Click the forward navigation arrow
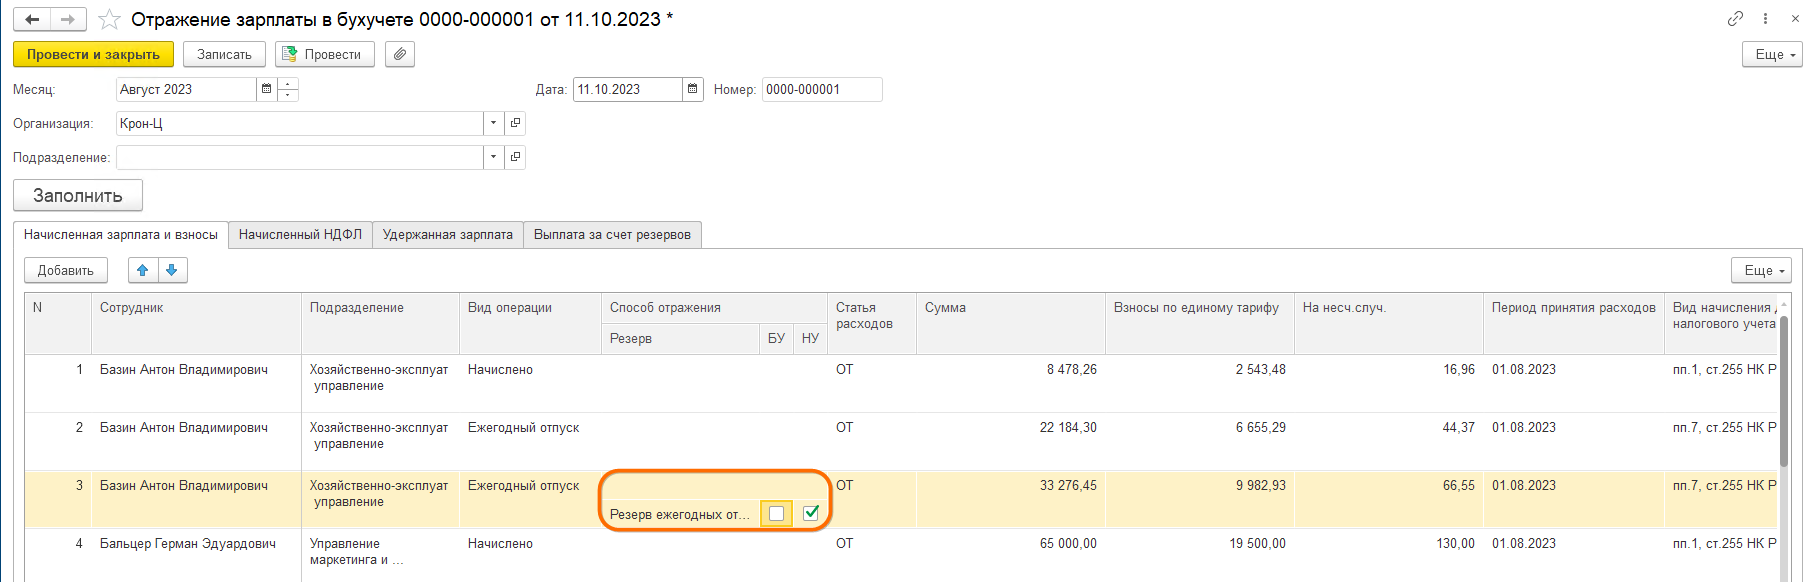Viewport: 1813px width, 582px height. point(68,20)
